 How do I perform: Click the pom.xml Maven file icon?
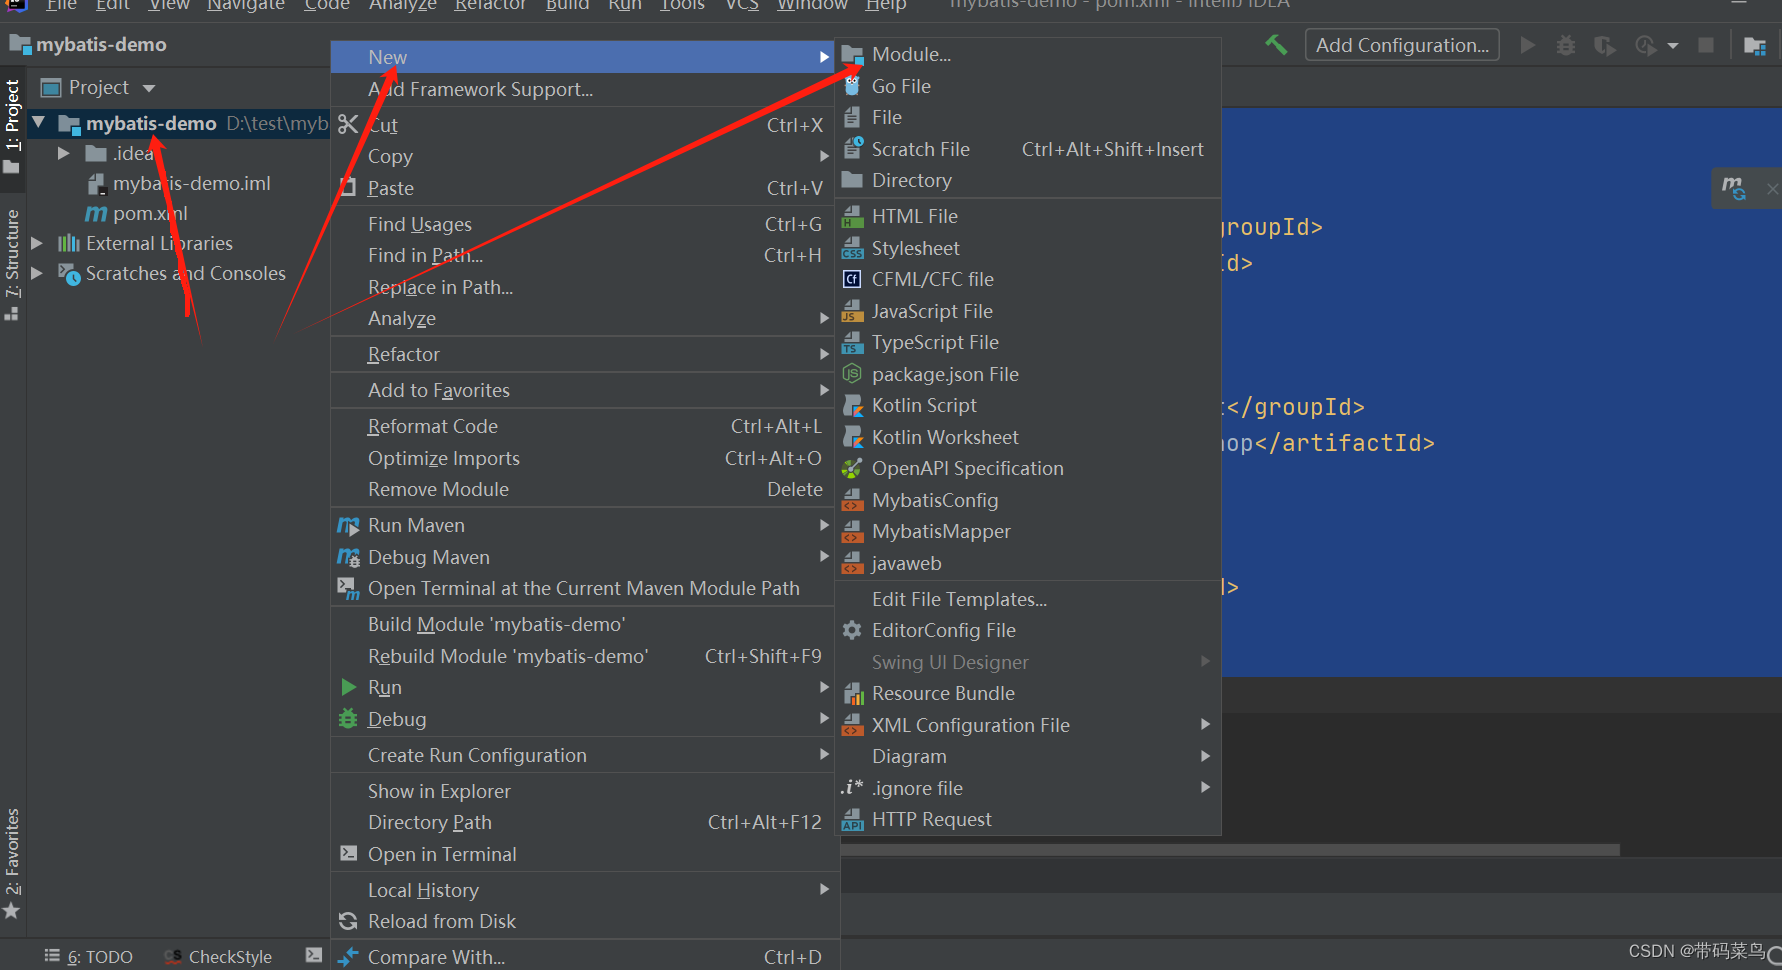pyautogui.click(x=96, y=214)
